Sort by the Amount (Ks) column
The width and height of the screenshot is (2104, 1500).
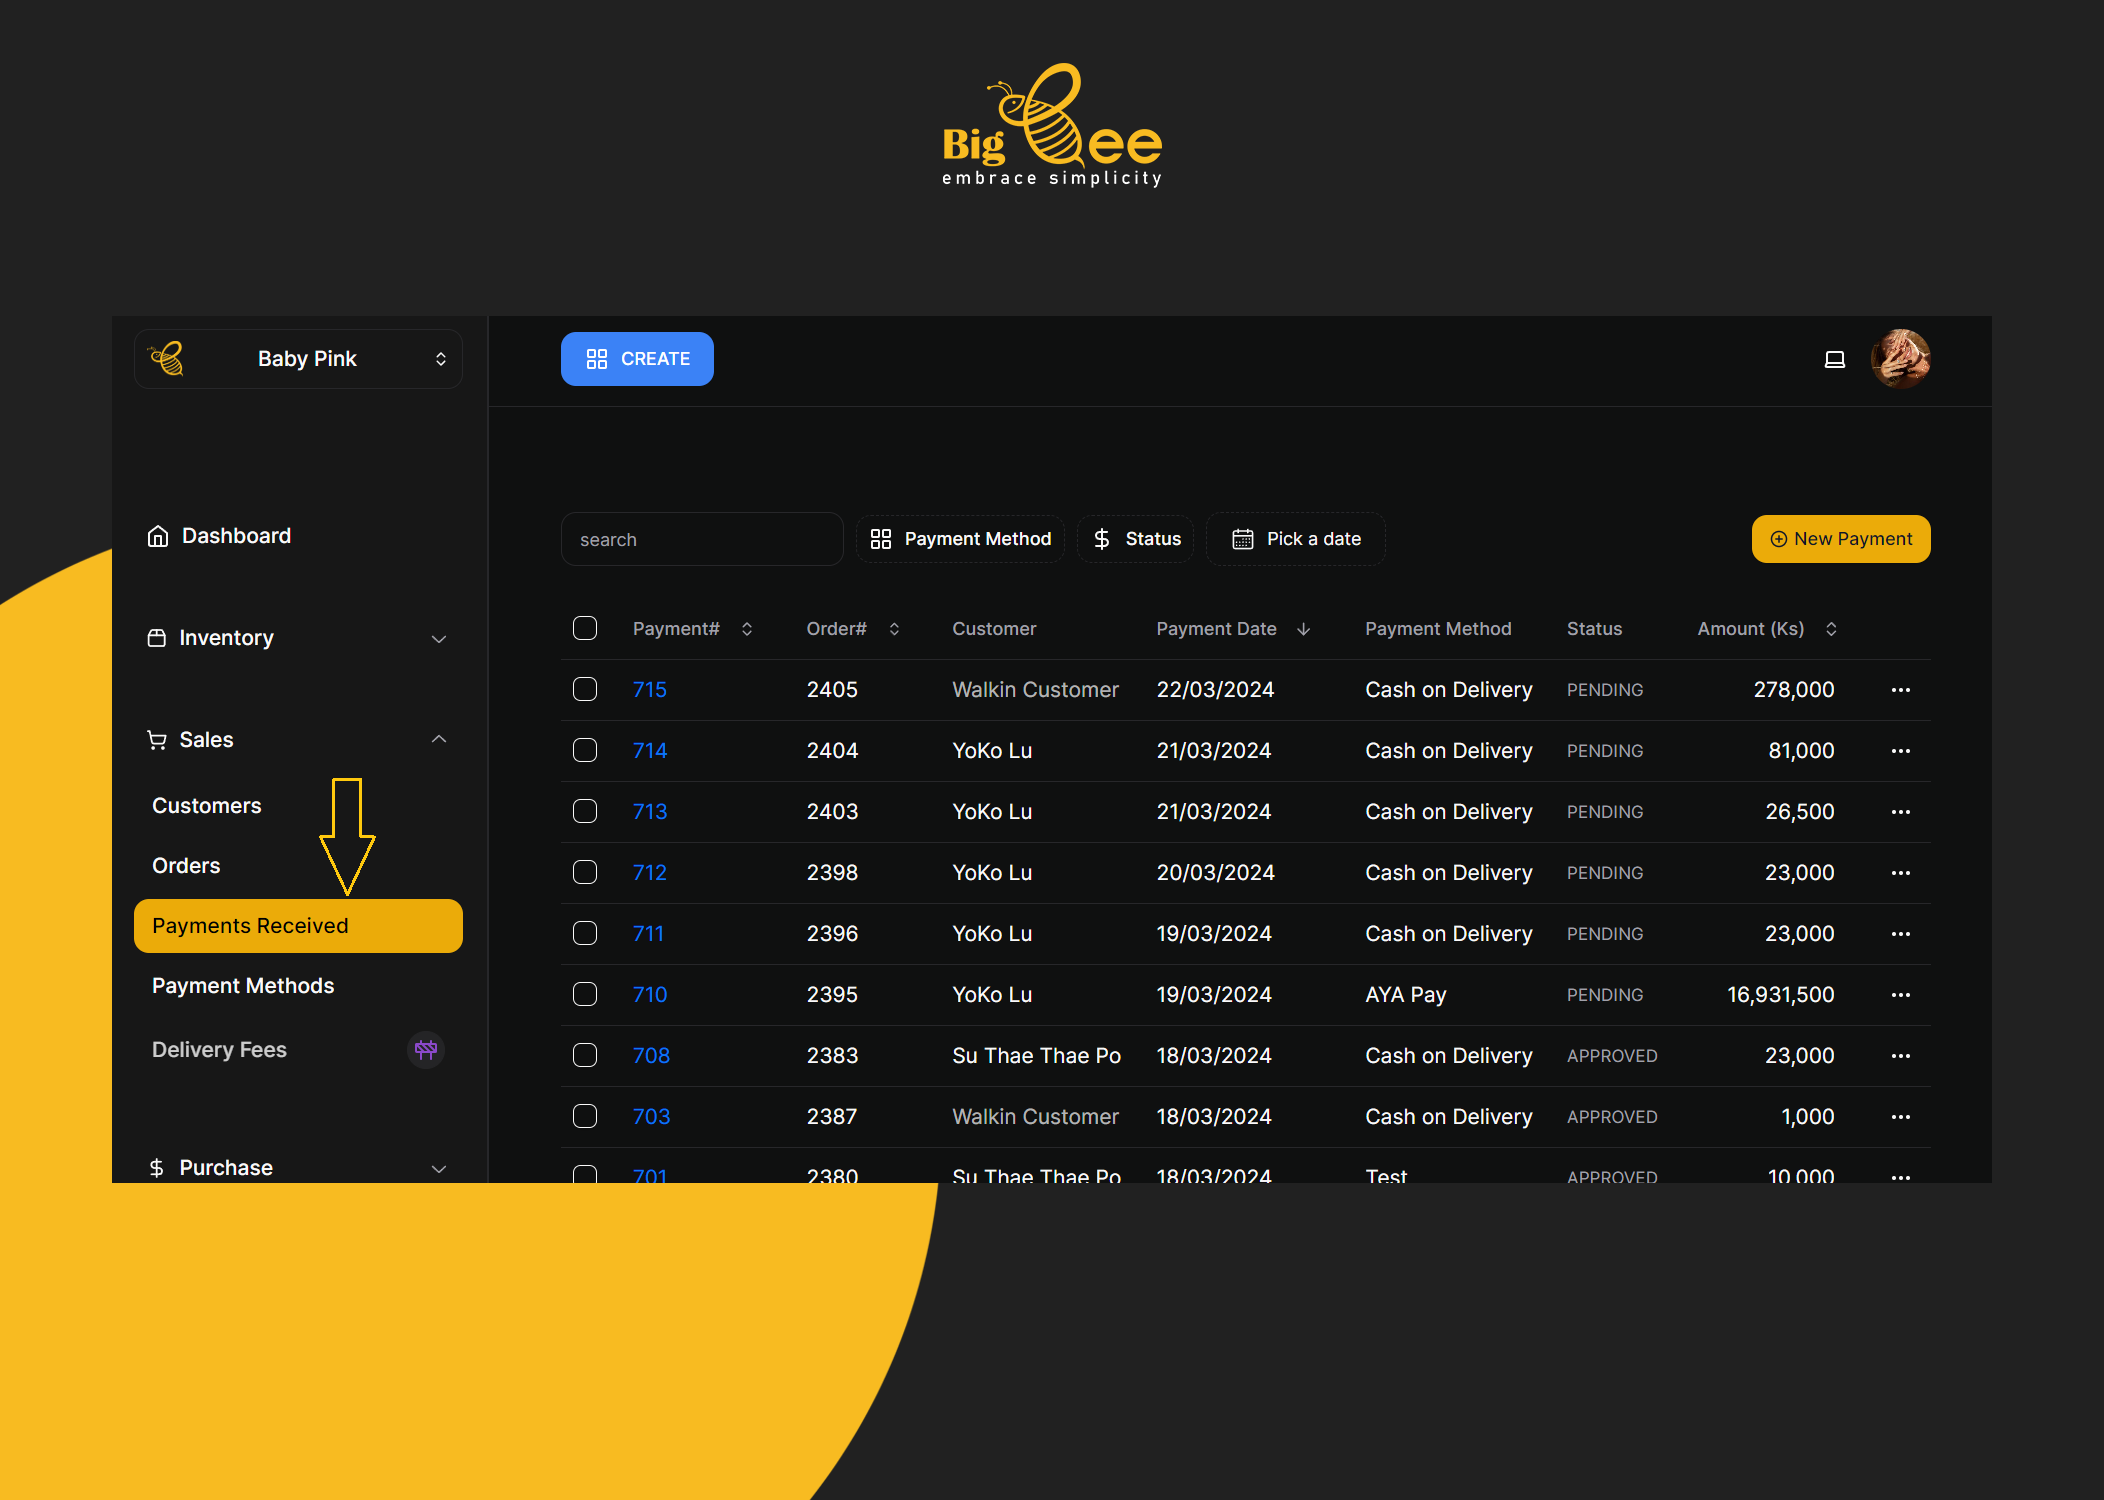[1831, 629]
